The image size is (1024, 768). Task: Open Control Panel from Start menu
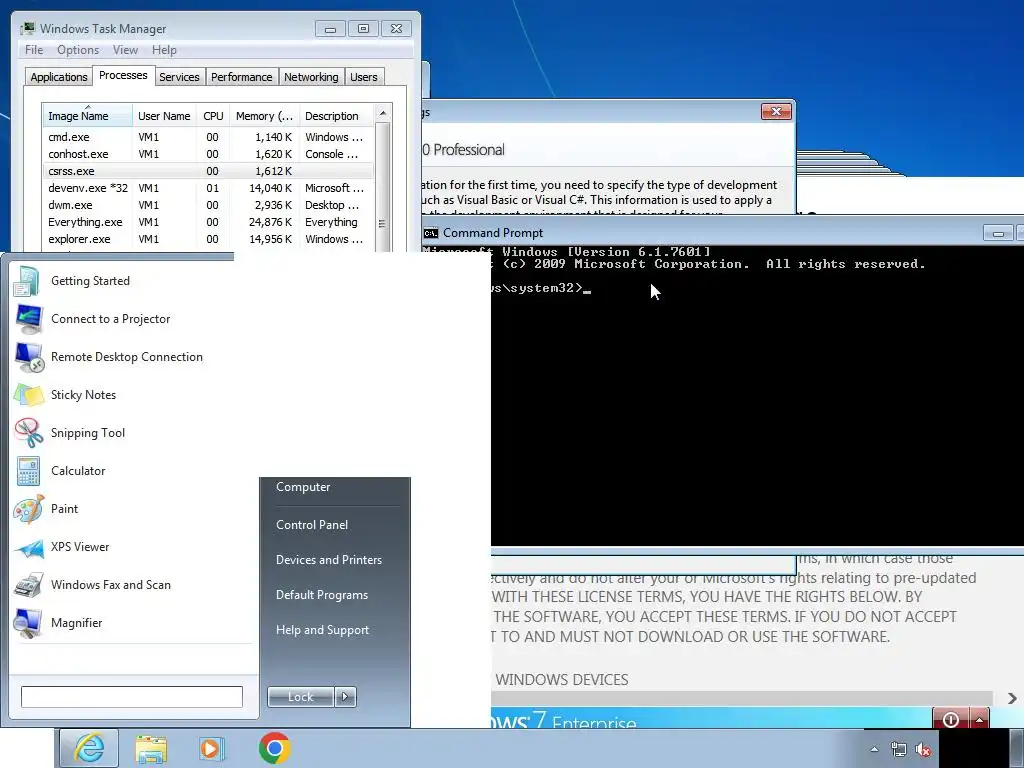[312, 525]
